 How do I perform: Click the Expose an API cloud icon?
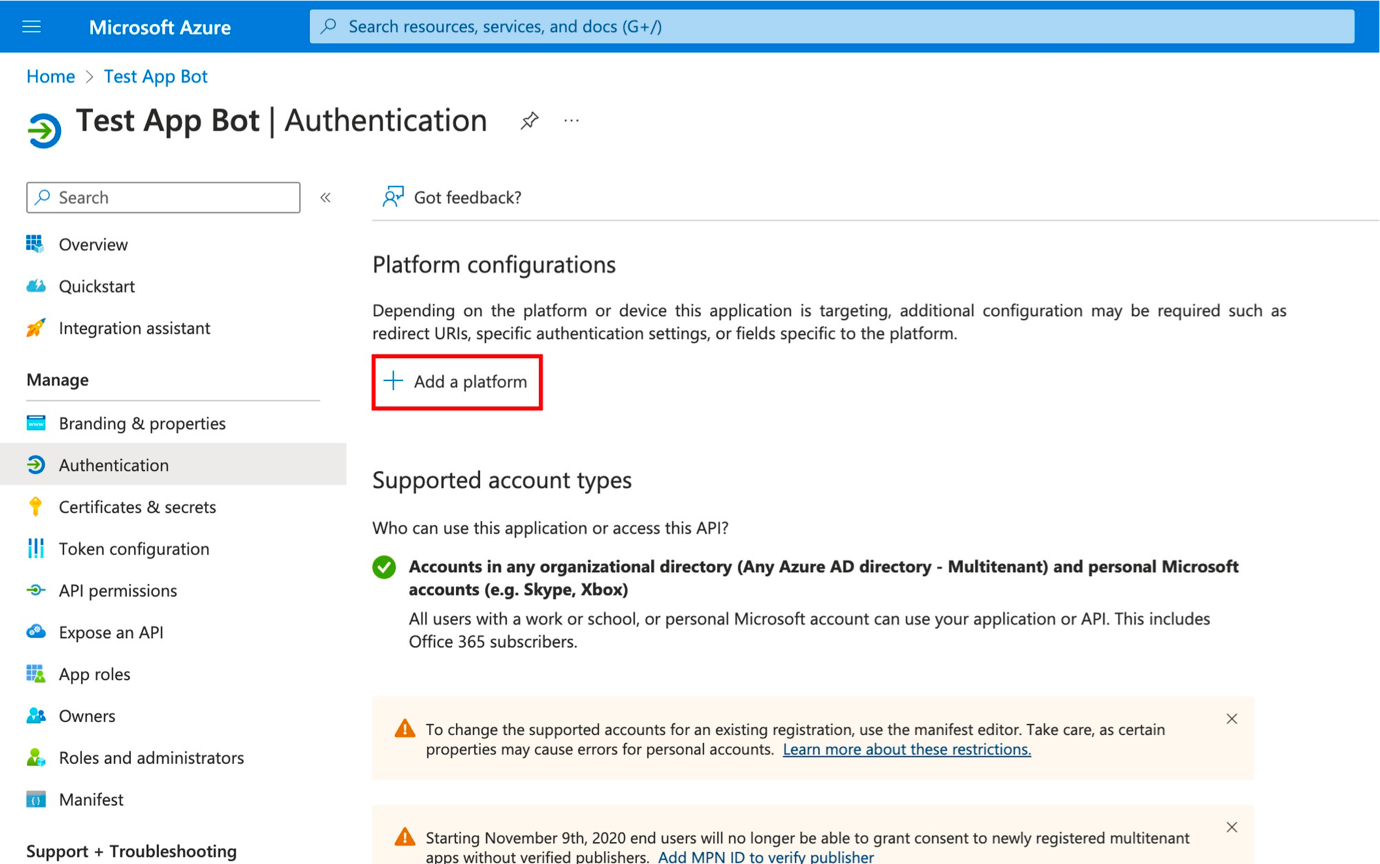[x=36, y=632]
